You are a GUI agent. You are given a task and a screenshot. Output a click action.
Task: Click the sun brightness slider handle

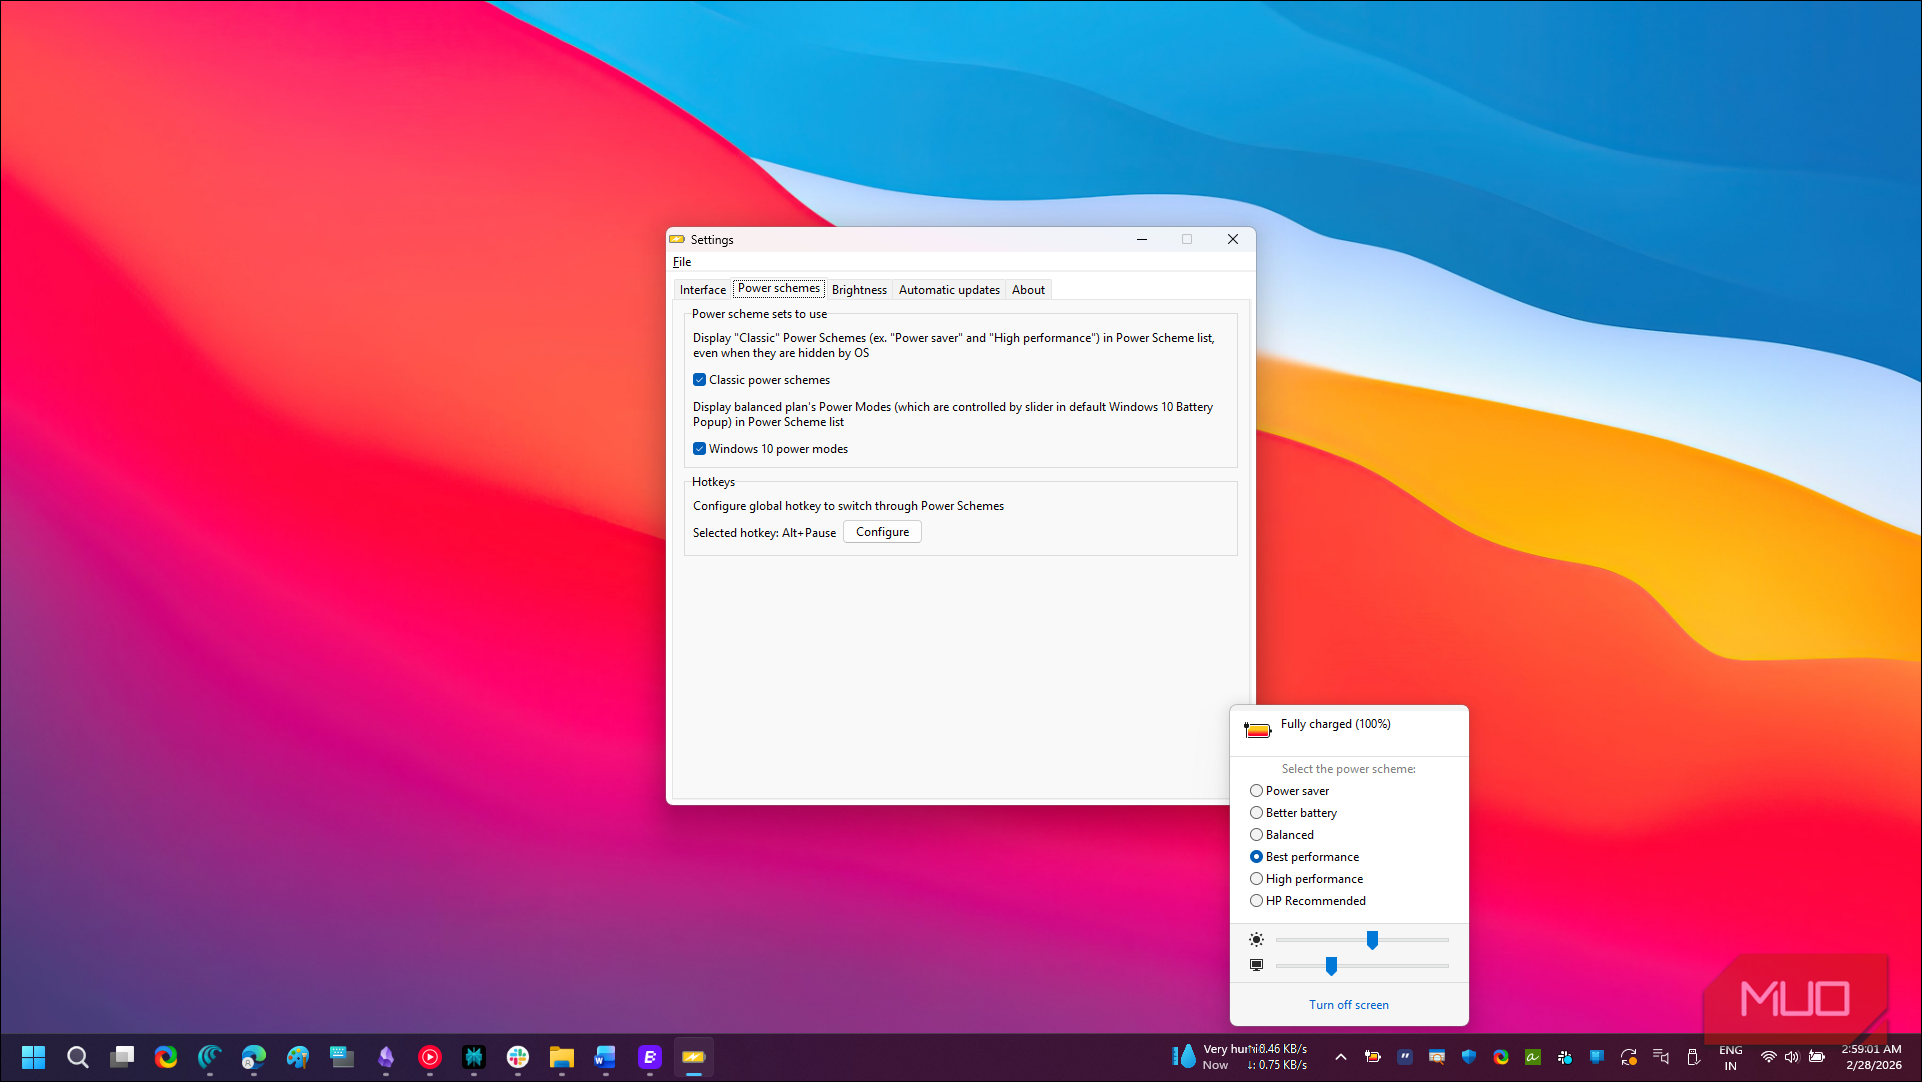1373,940
